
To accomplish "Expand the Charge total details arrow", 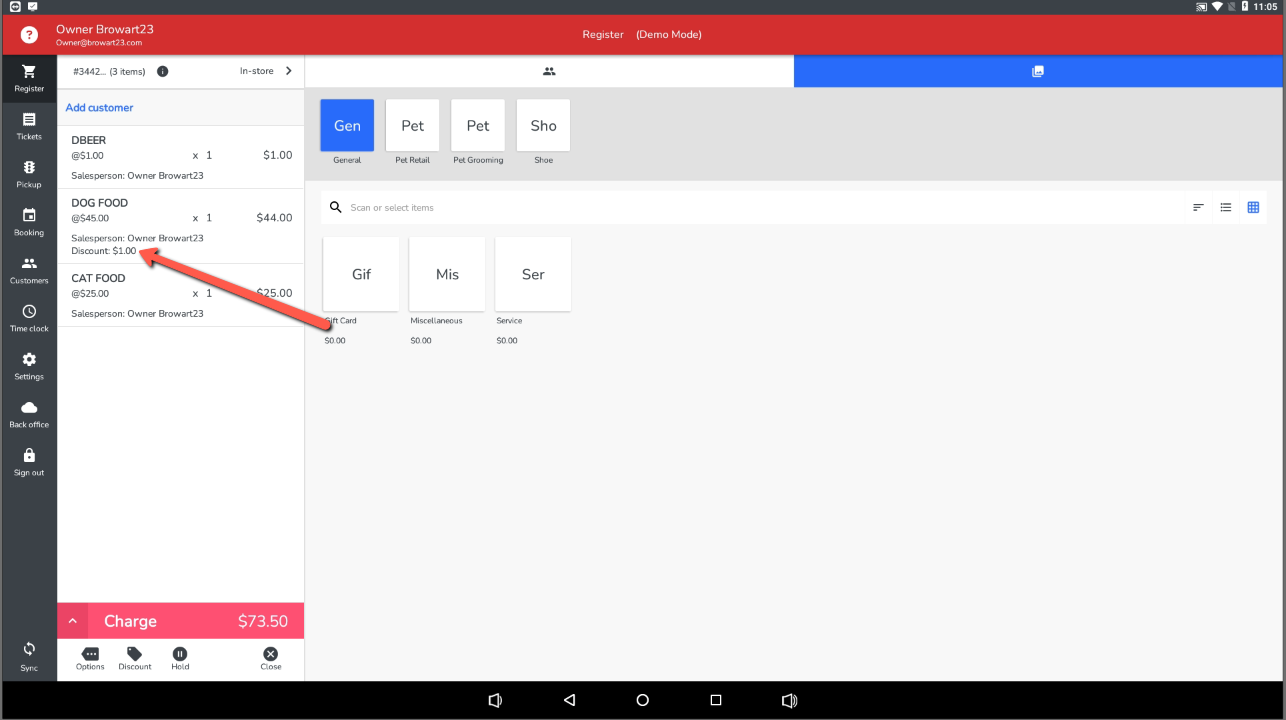I will 73,621.
